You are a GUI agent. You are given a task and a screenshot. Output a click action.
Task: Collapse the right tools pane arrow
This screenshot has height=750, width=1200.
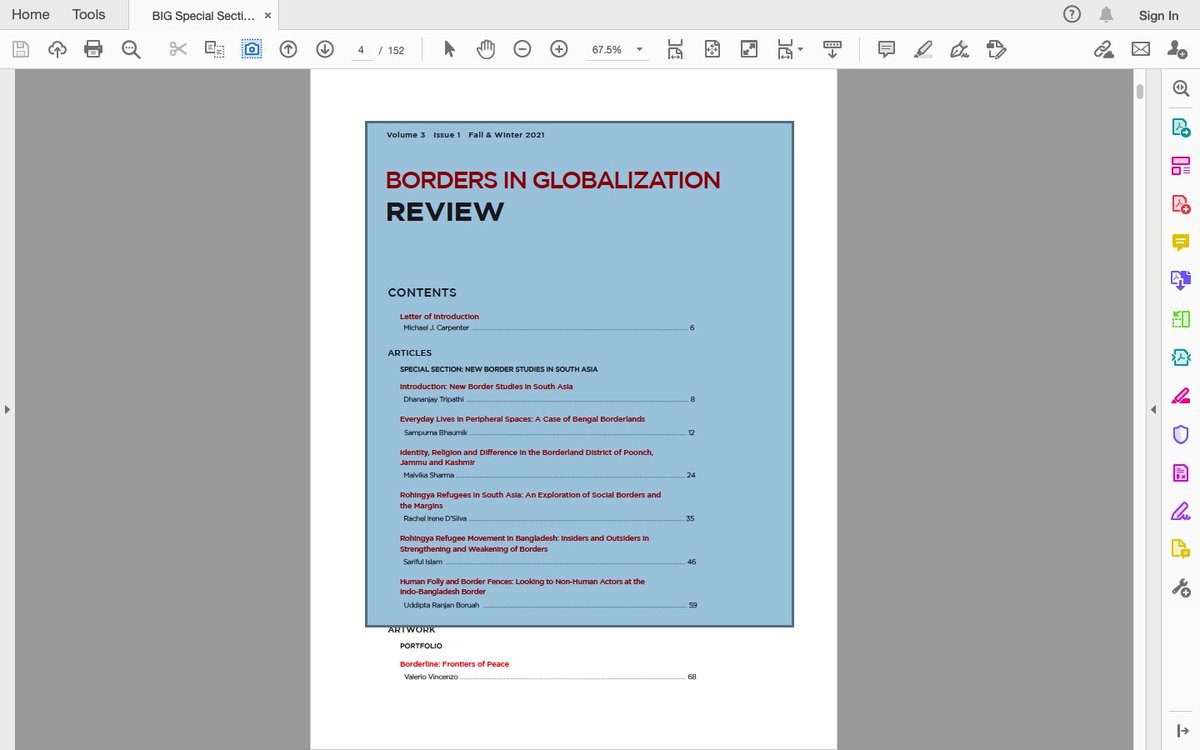tap(1181, 731)
